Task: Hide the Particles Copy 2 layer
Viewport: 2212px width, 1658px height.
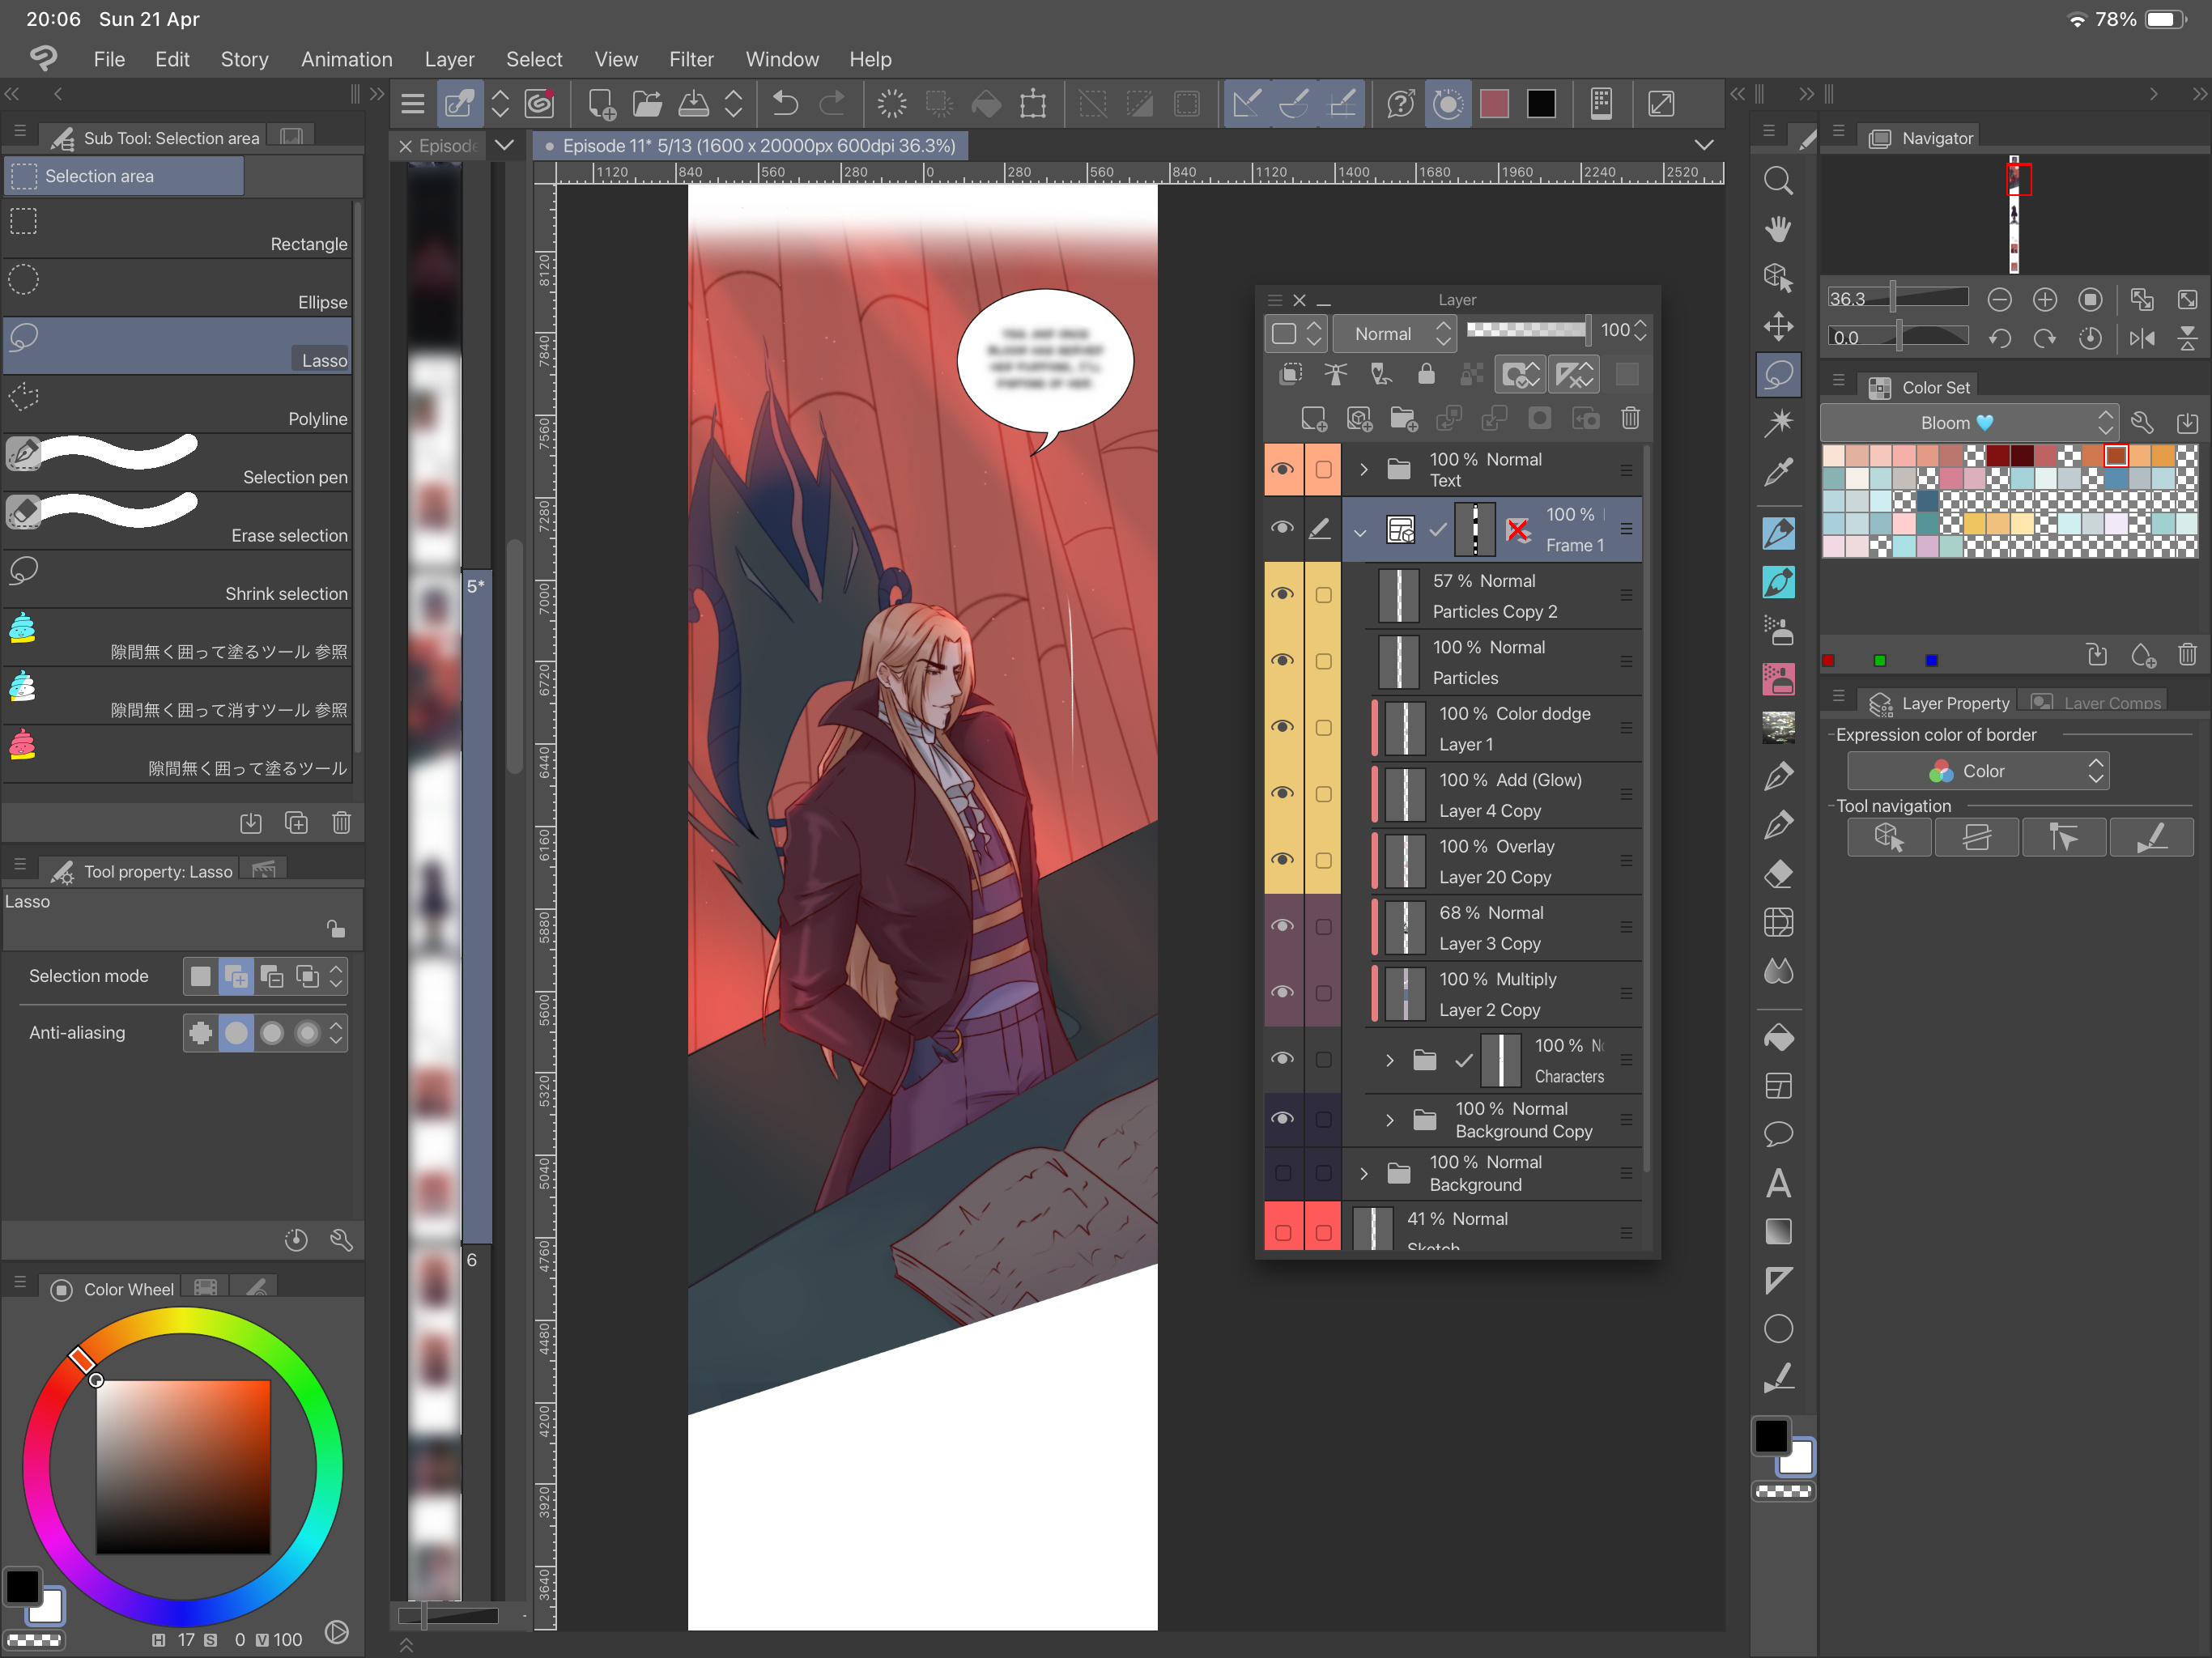Action: (x=1282, y=594)
